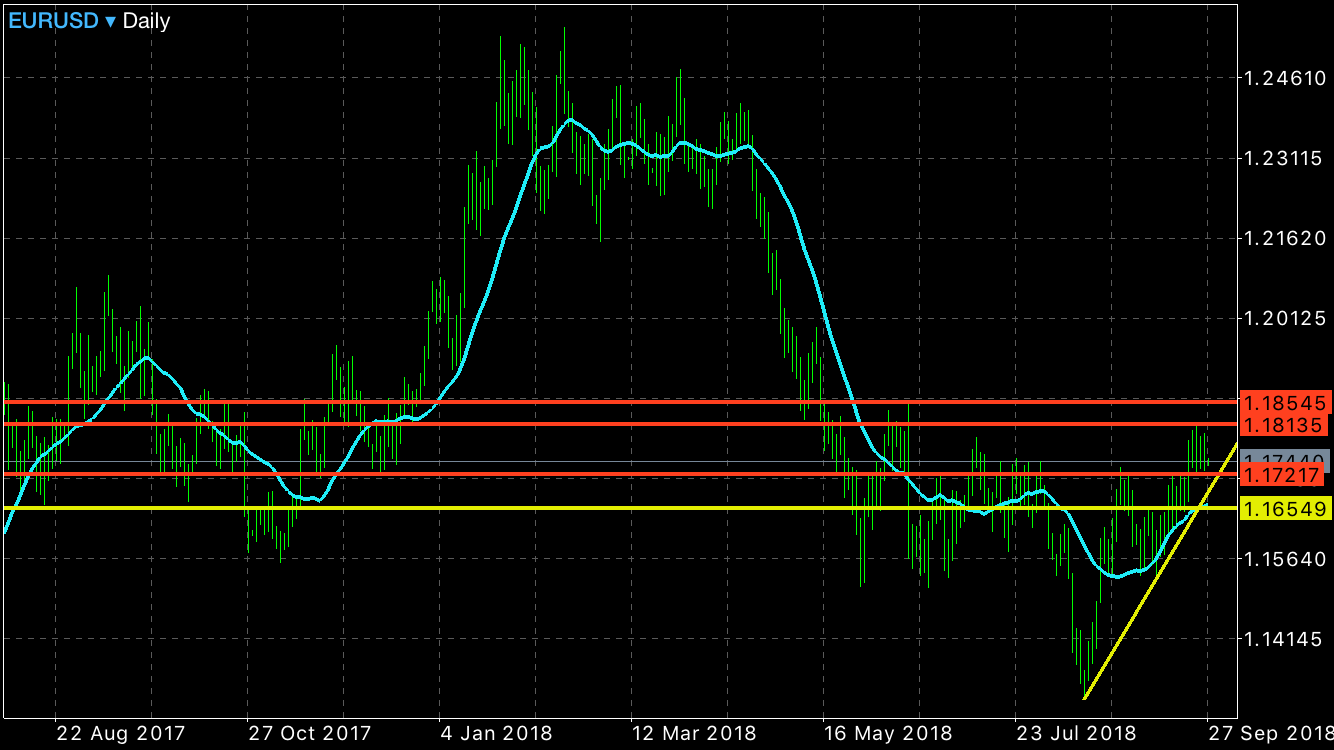This screenshot has height=750, width=1334.
Task: Click the 4 Jan 2018 date label
Action: coord(497,733)
